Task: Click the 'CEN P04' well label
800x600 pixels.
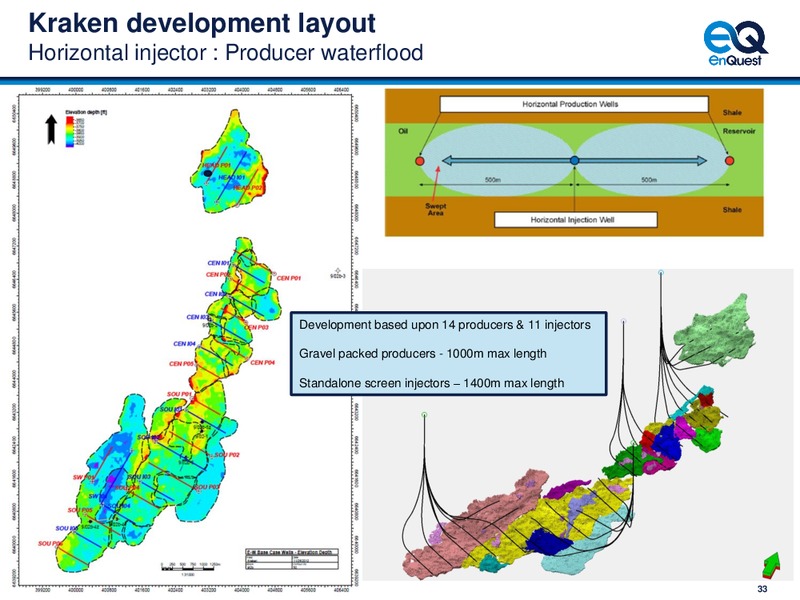Action: pyautogui.click(x=263, y=363)
